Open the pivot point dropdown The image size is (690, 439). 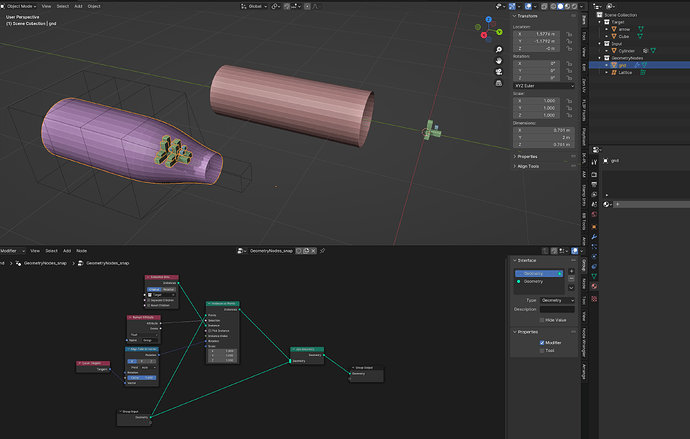click(x=275, y=6)
